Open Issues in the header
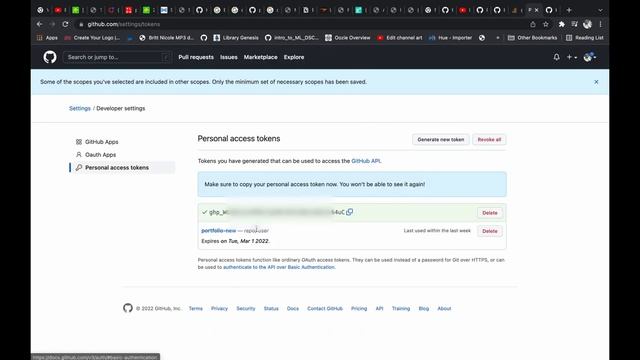 229,57
